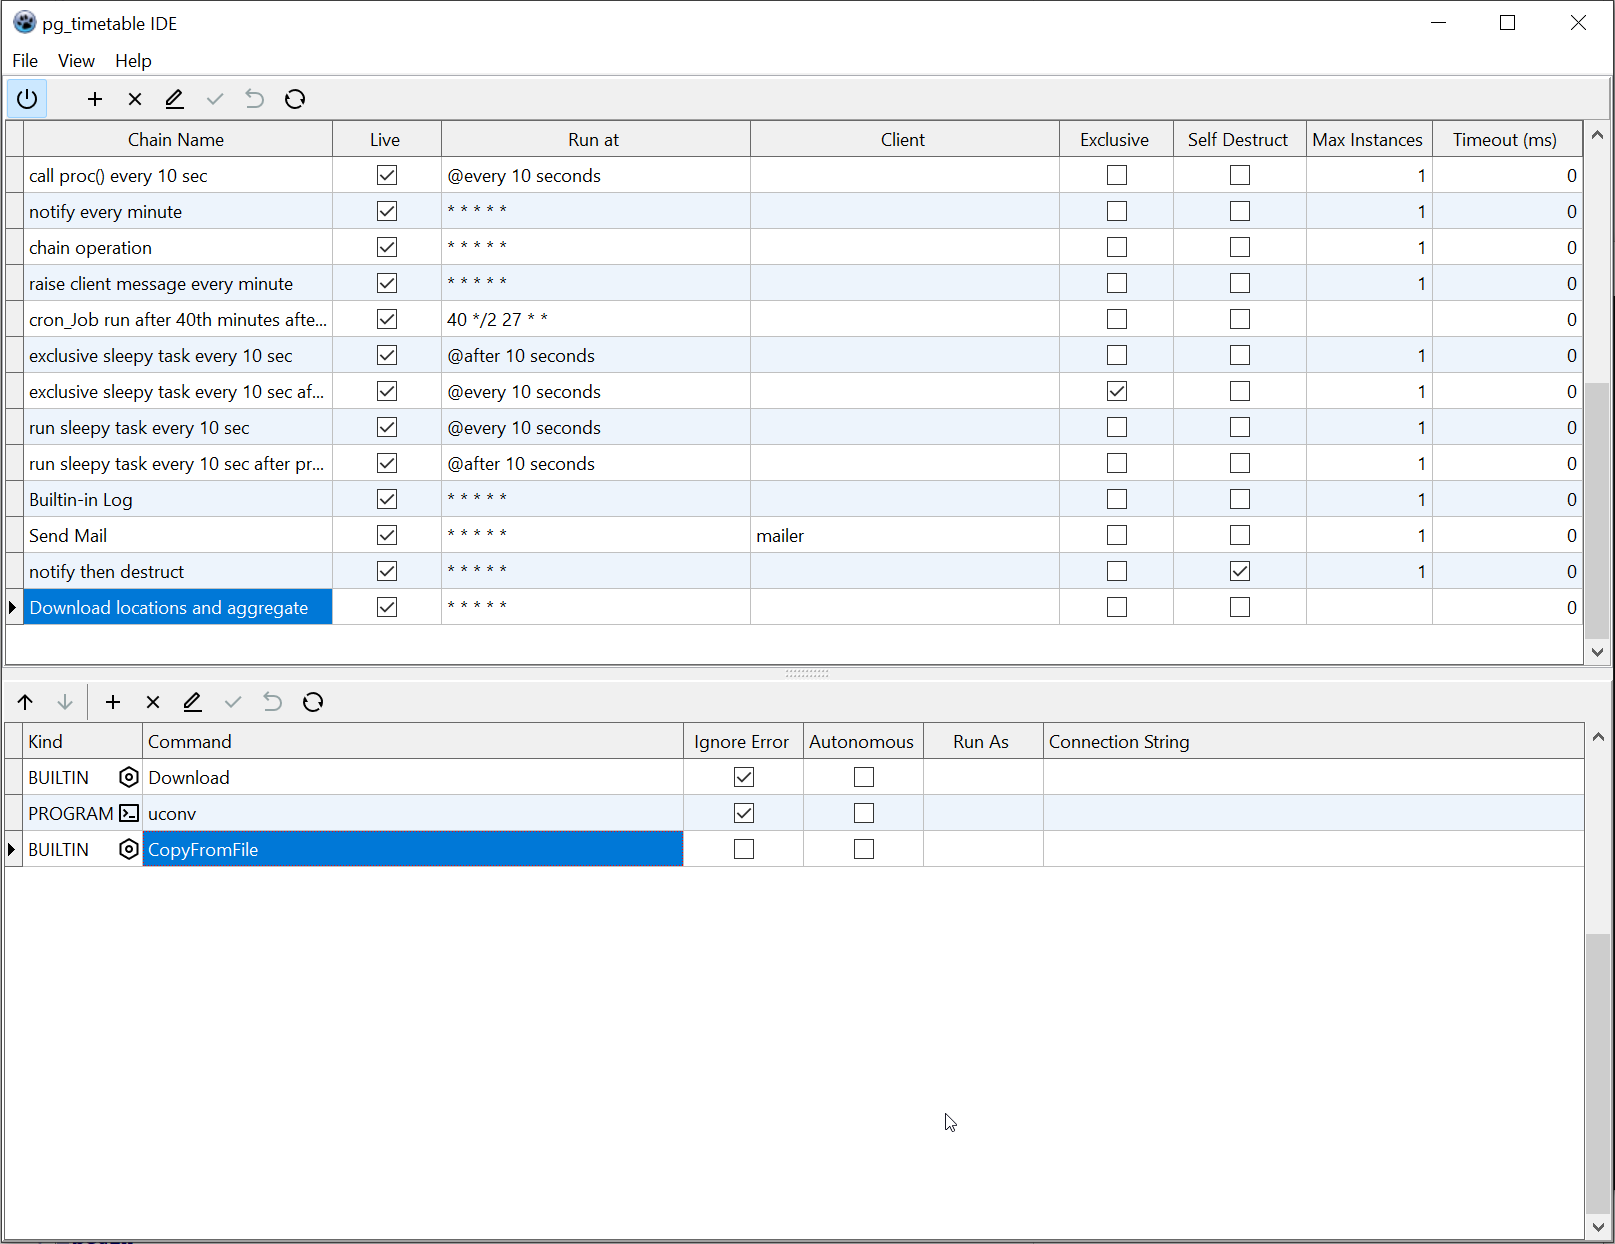Viewport: 1615px width, 1244px height.
Task: Delete selected chain with X icon
Action: [135, 99]
